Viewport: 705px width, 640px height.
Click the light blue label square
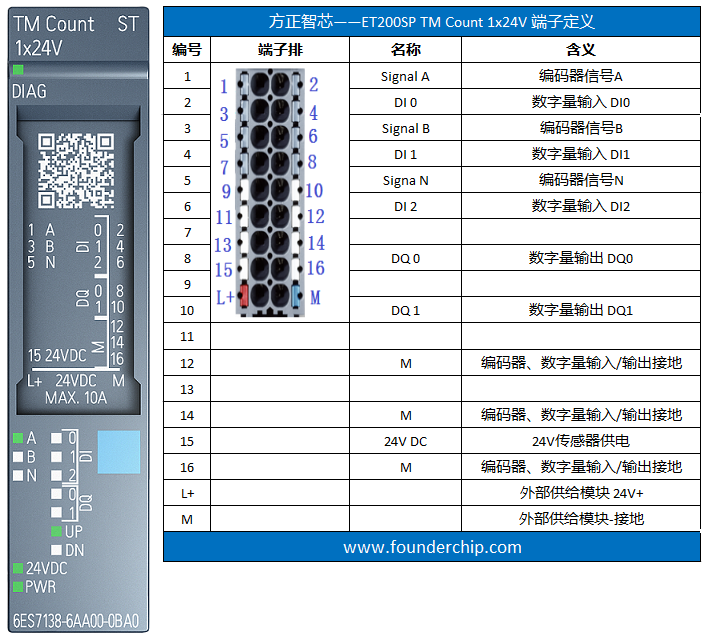[118, 452]
